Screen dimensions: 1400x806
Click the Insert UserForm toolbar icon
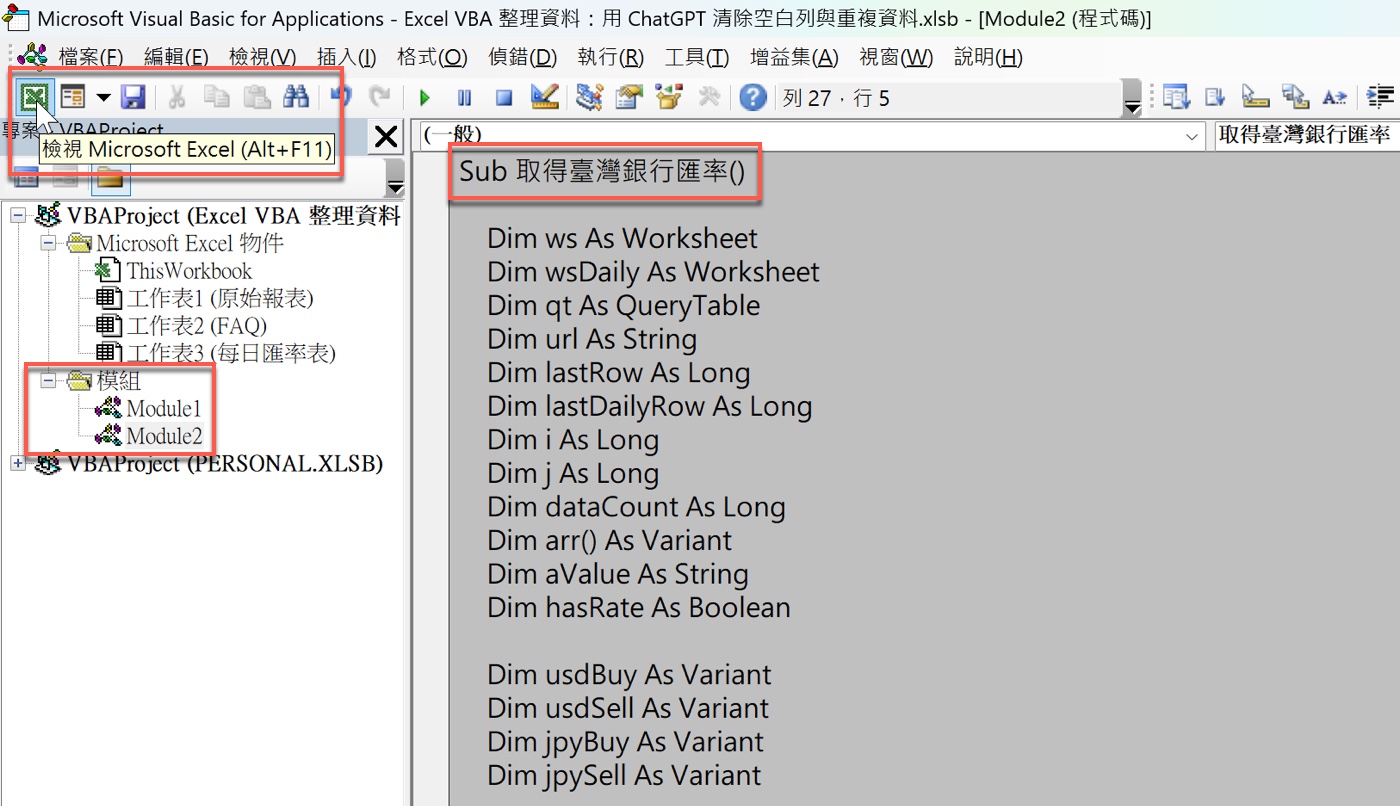click(x=73, y=97)
